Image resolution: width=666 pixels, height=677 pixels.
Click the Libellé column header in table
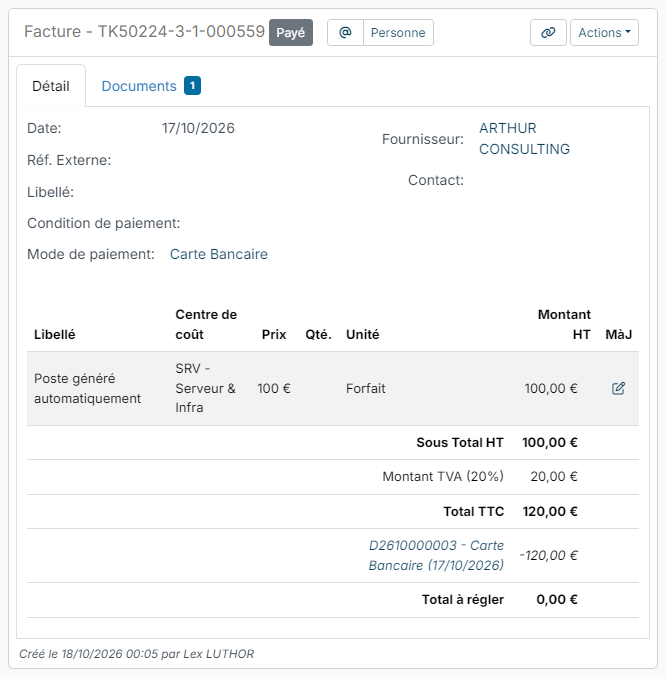pos(54,334)
